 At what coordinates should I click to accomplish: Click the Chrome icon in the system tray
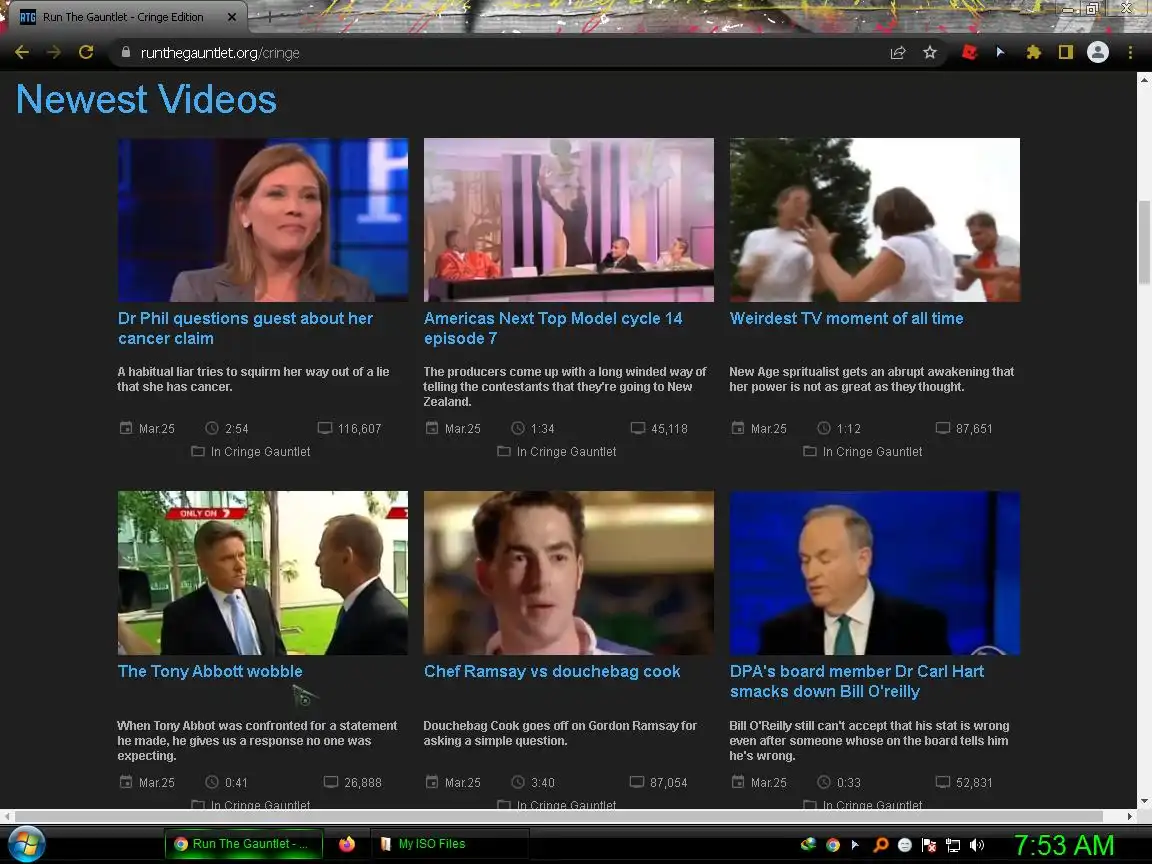point(832,845)
